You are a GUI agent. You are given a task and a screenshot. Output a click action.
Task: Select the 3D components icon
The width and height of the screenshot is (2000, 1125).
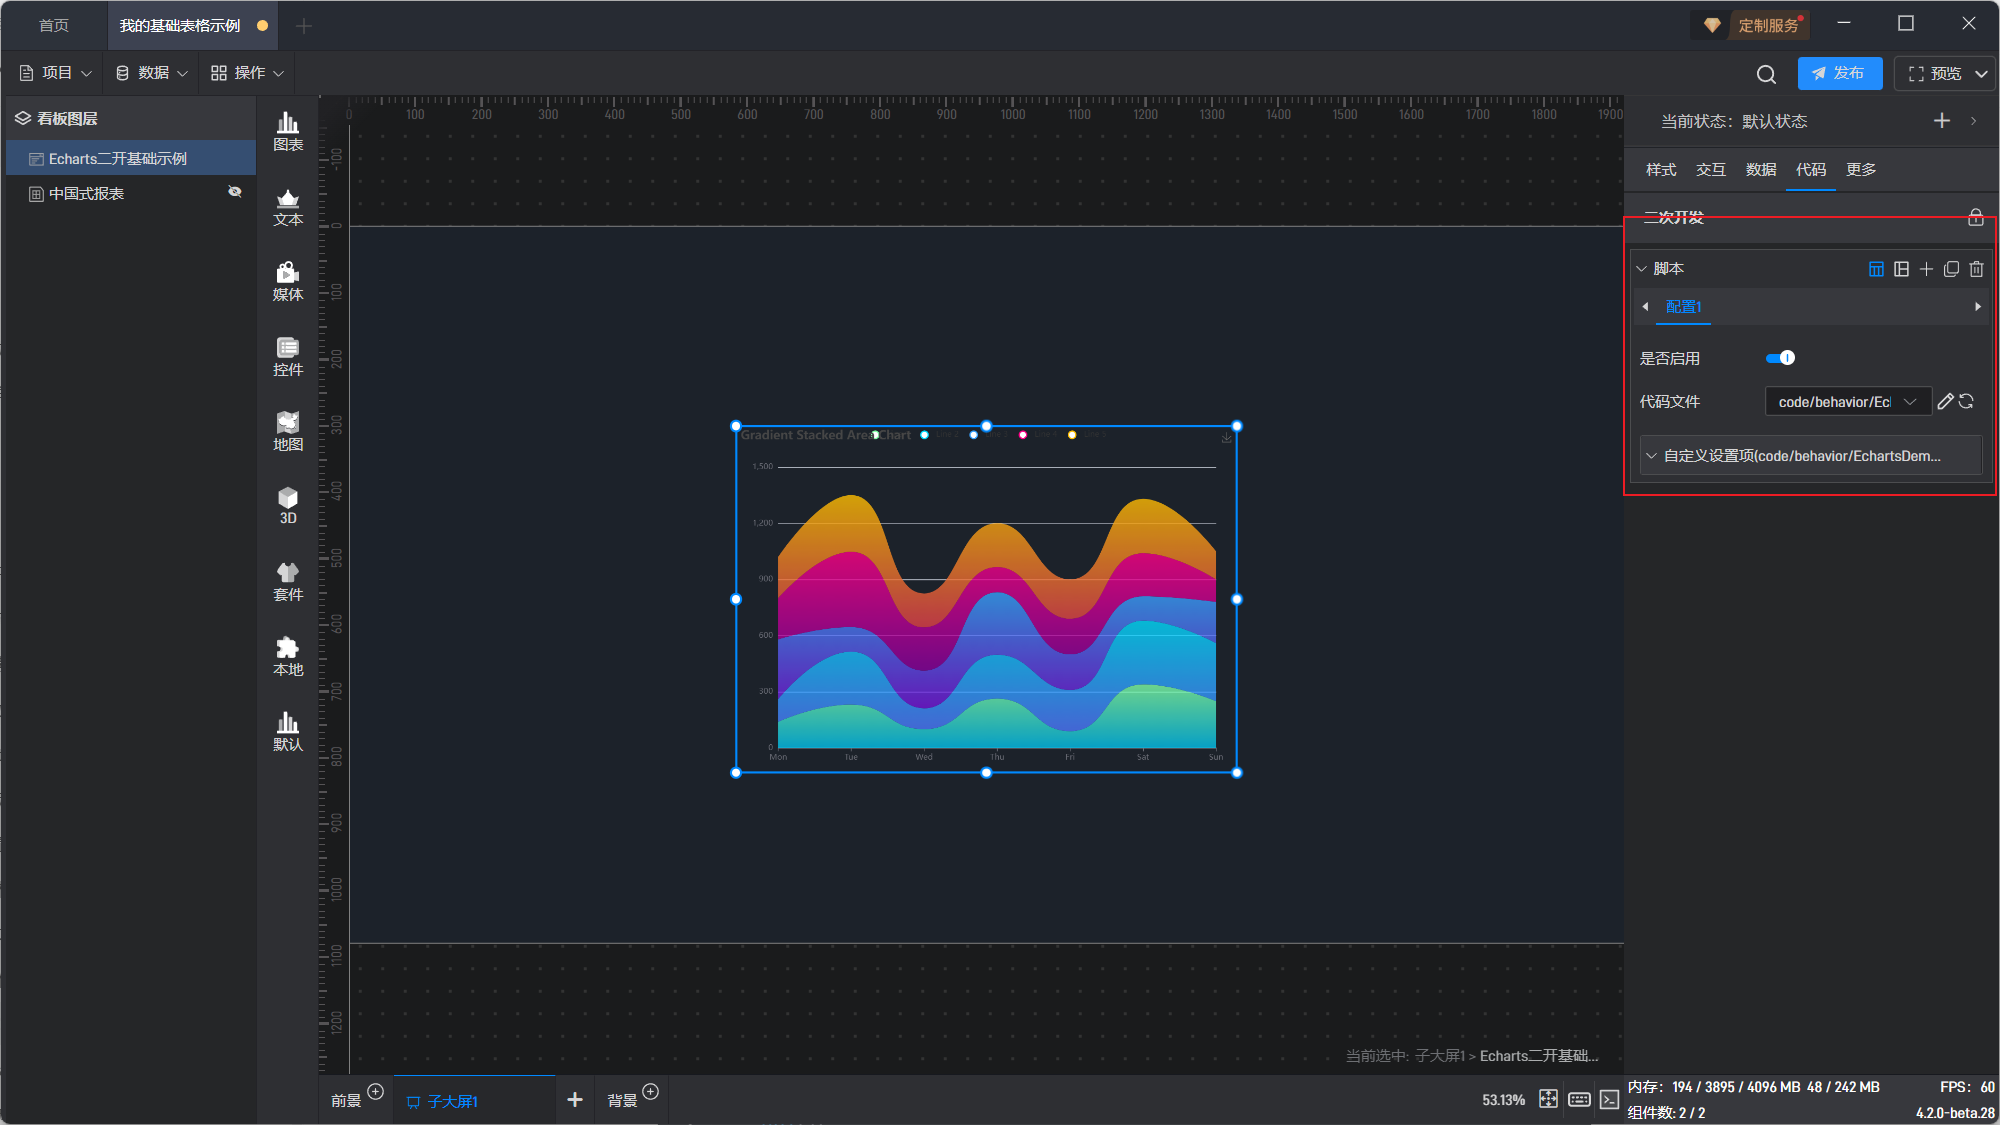coord(288,505)
